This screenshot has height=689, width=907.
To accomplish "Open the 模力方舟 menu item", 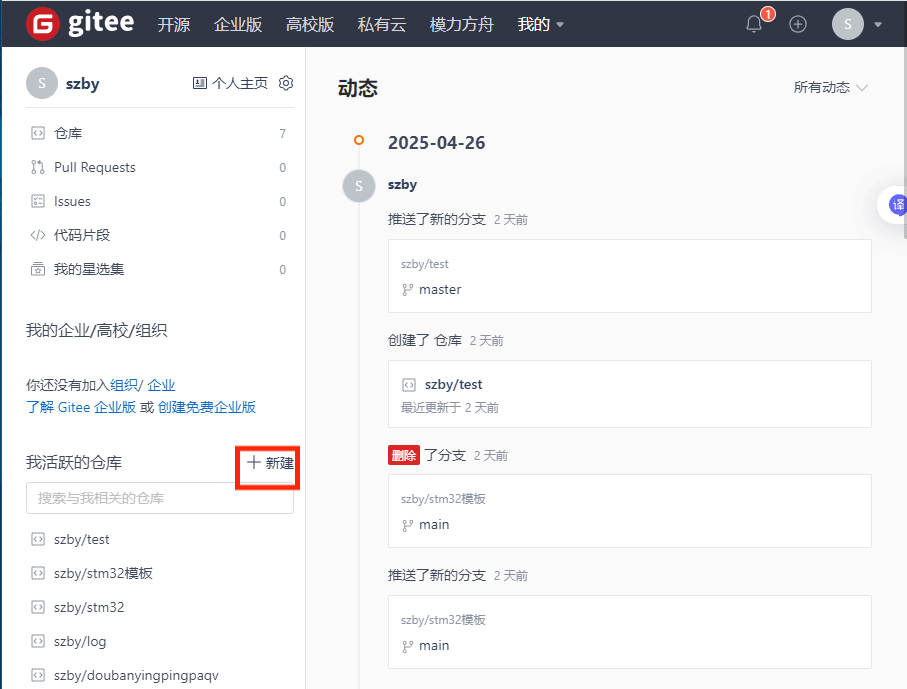I will coord(462,24).
